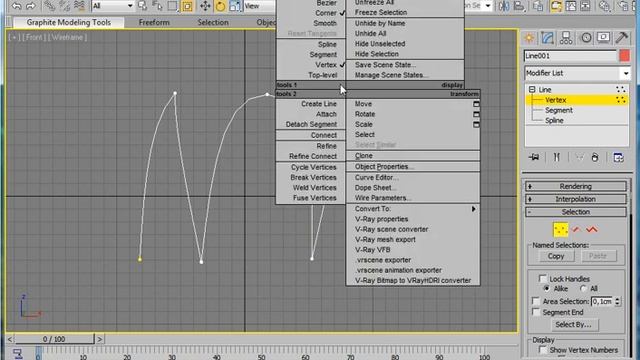Click the Bind to Space Warp icon
640x360 pixels.
(79, 6)
